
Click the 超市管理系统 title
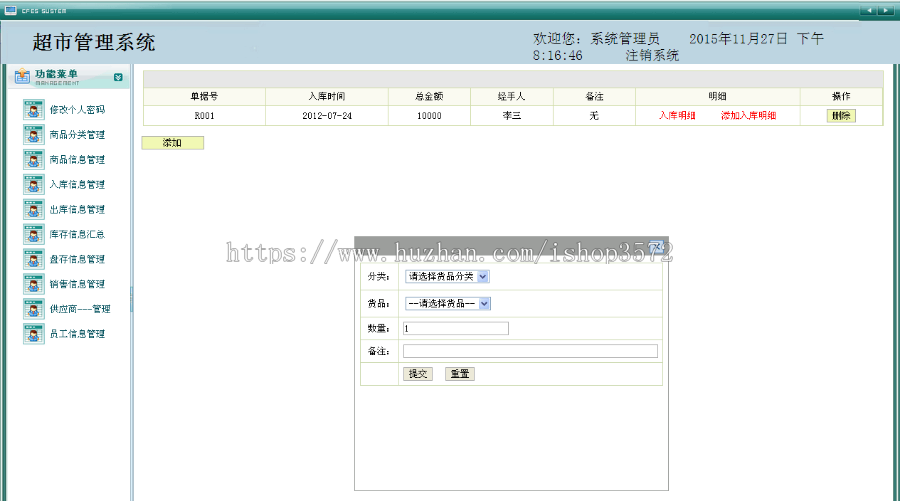(94, 42)
